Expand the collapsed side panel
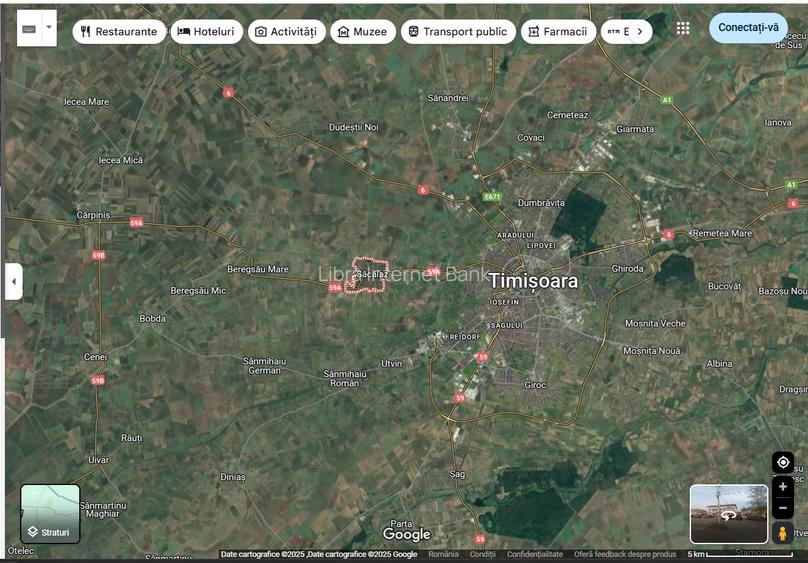The width and height of the screenshot is (808, 563). click(x=14, y=282)
